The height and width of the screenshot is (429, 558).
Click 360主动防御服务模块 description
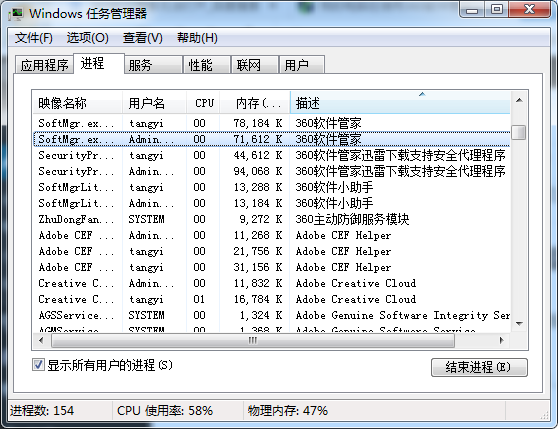click(352, 219)
